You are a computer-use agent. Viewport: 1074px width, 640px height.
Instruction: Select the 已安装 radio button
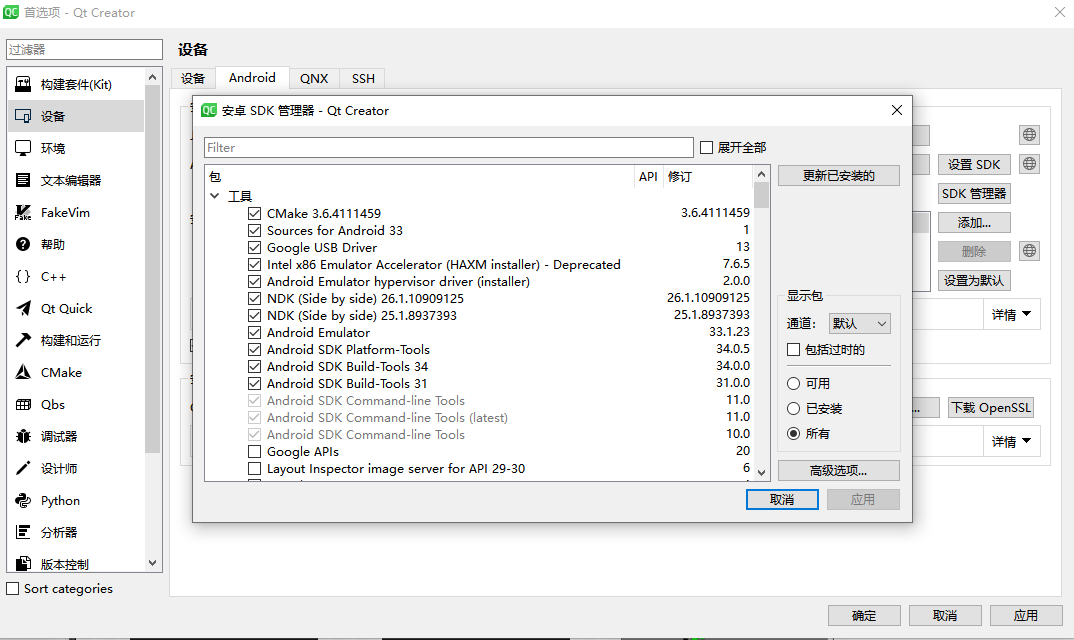(x=793, y=408)
